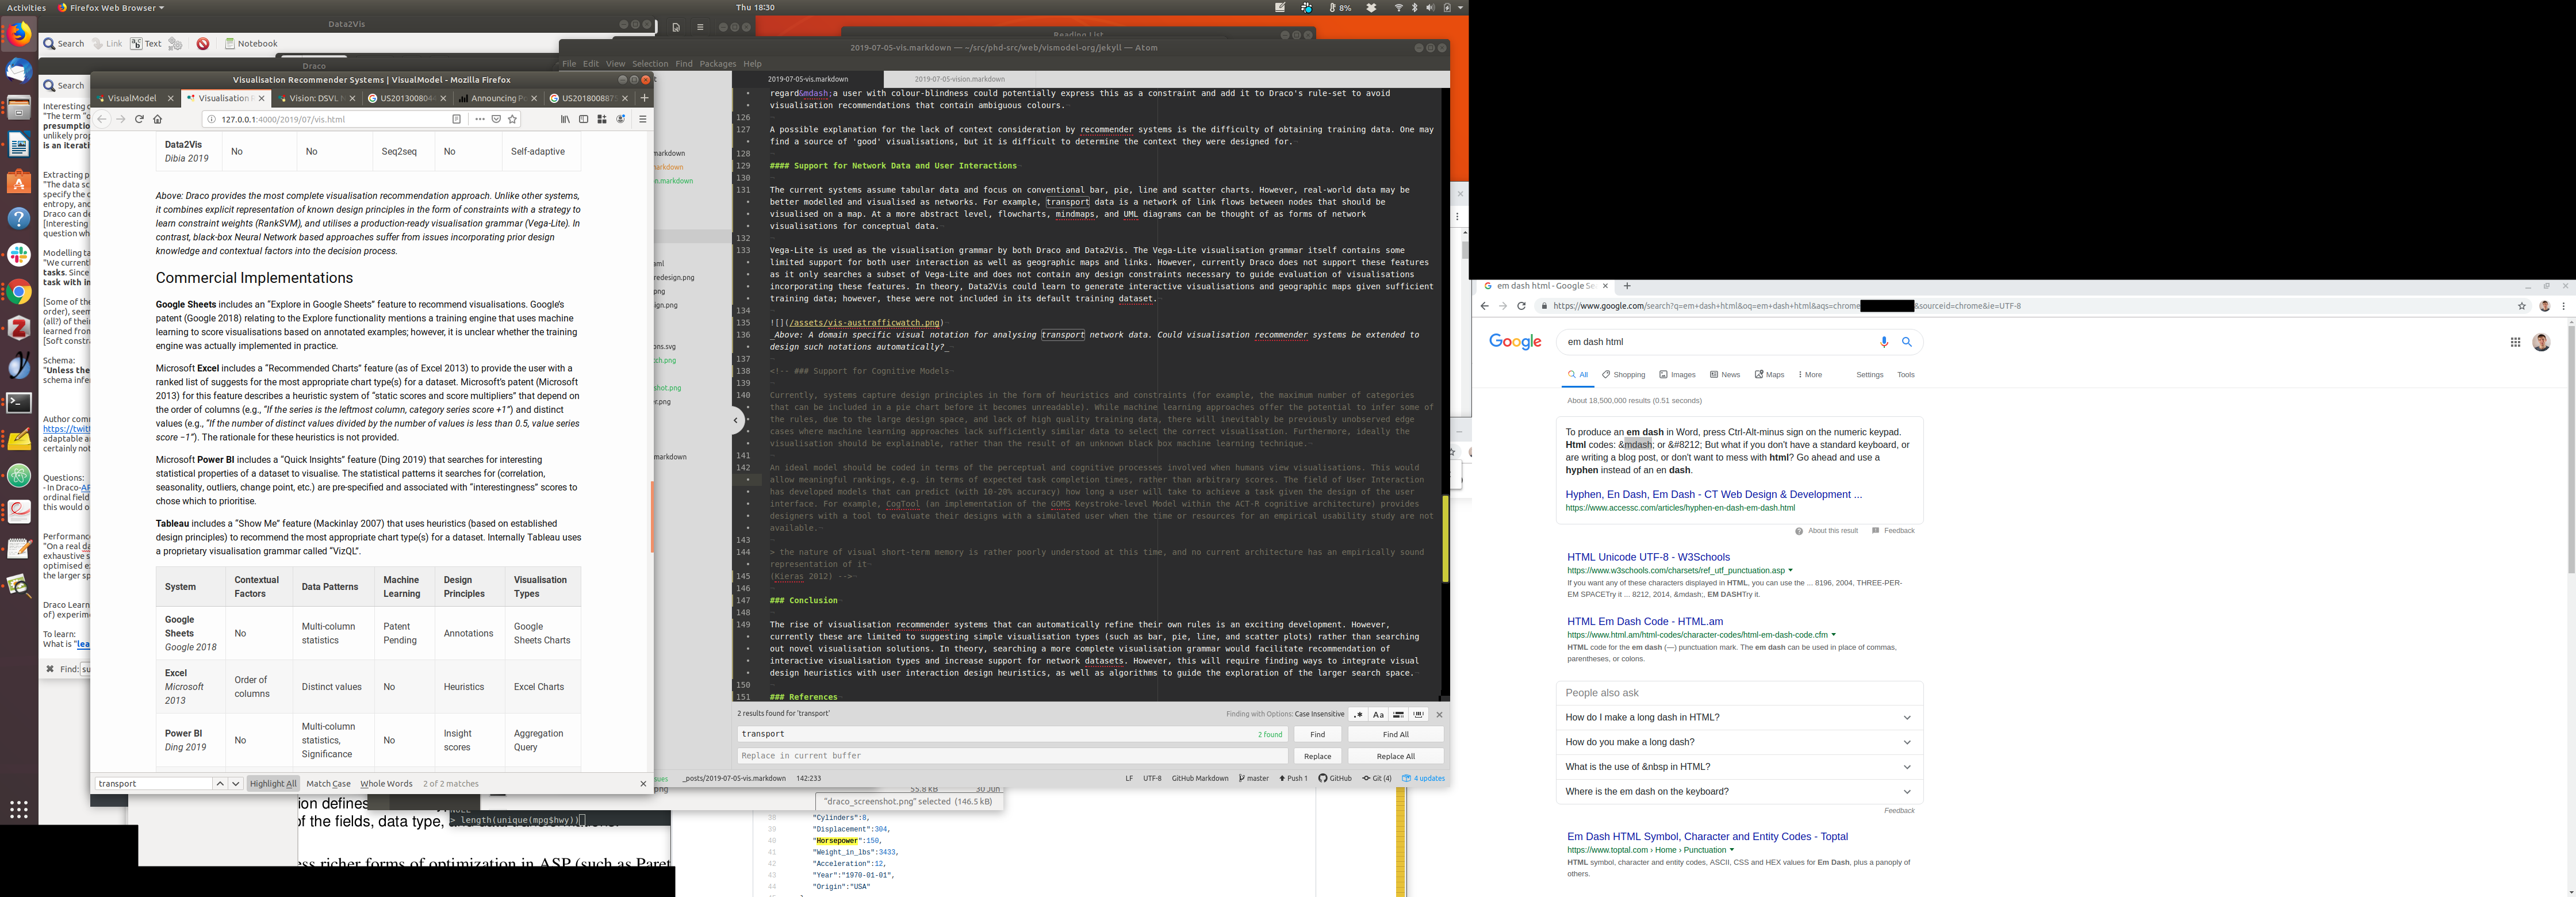Click the 'Replace All' button in Atom

coord(1395,756)
